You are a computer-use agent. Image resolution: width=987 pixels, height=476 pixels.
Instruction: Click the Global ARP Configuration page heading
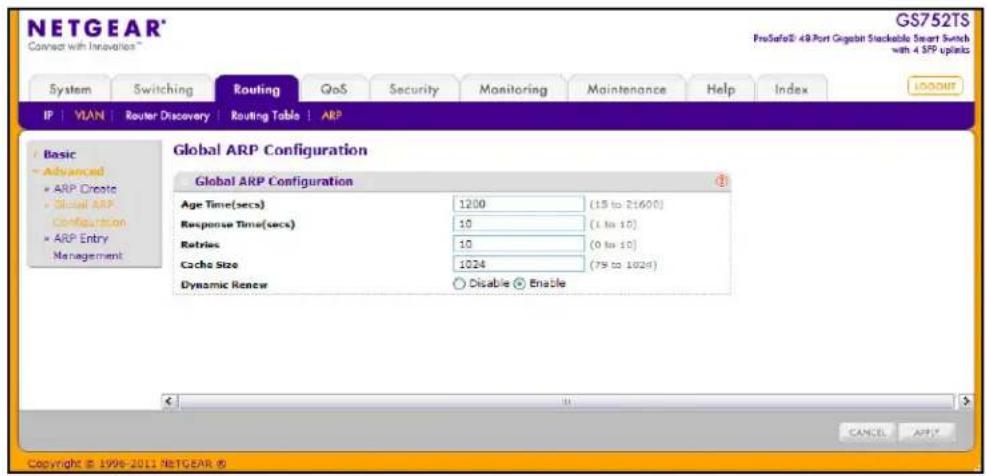click(269, 151)
